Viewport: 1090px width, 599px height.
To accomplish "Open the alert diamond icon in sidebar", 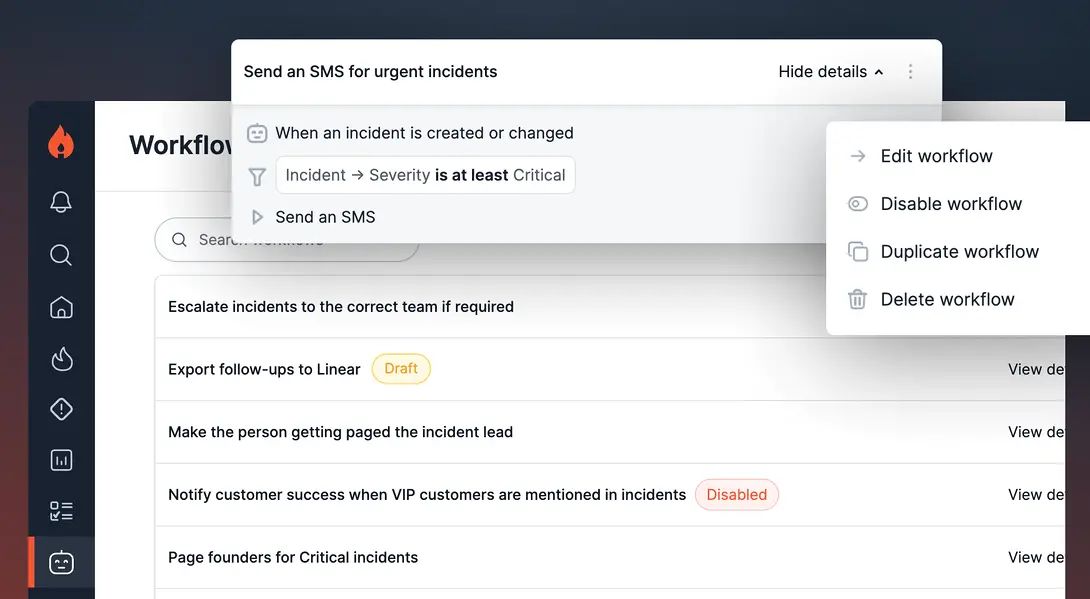I will coord(61,409).
